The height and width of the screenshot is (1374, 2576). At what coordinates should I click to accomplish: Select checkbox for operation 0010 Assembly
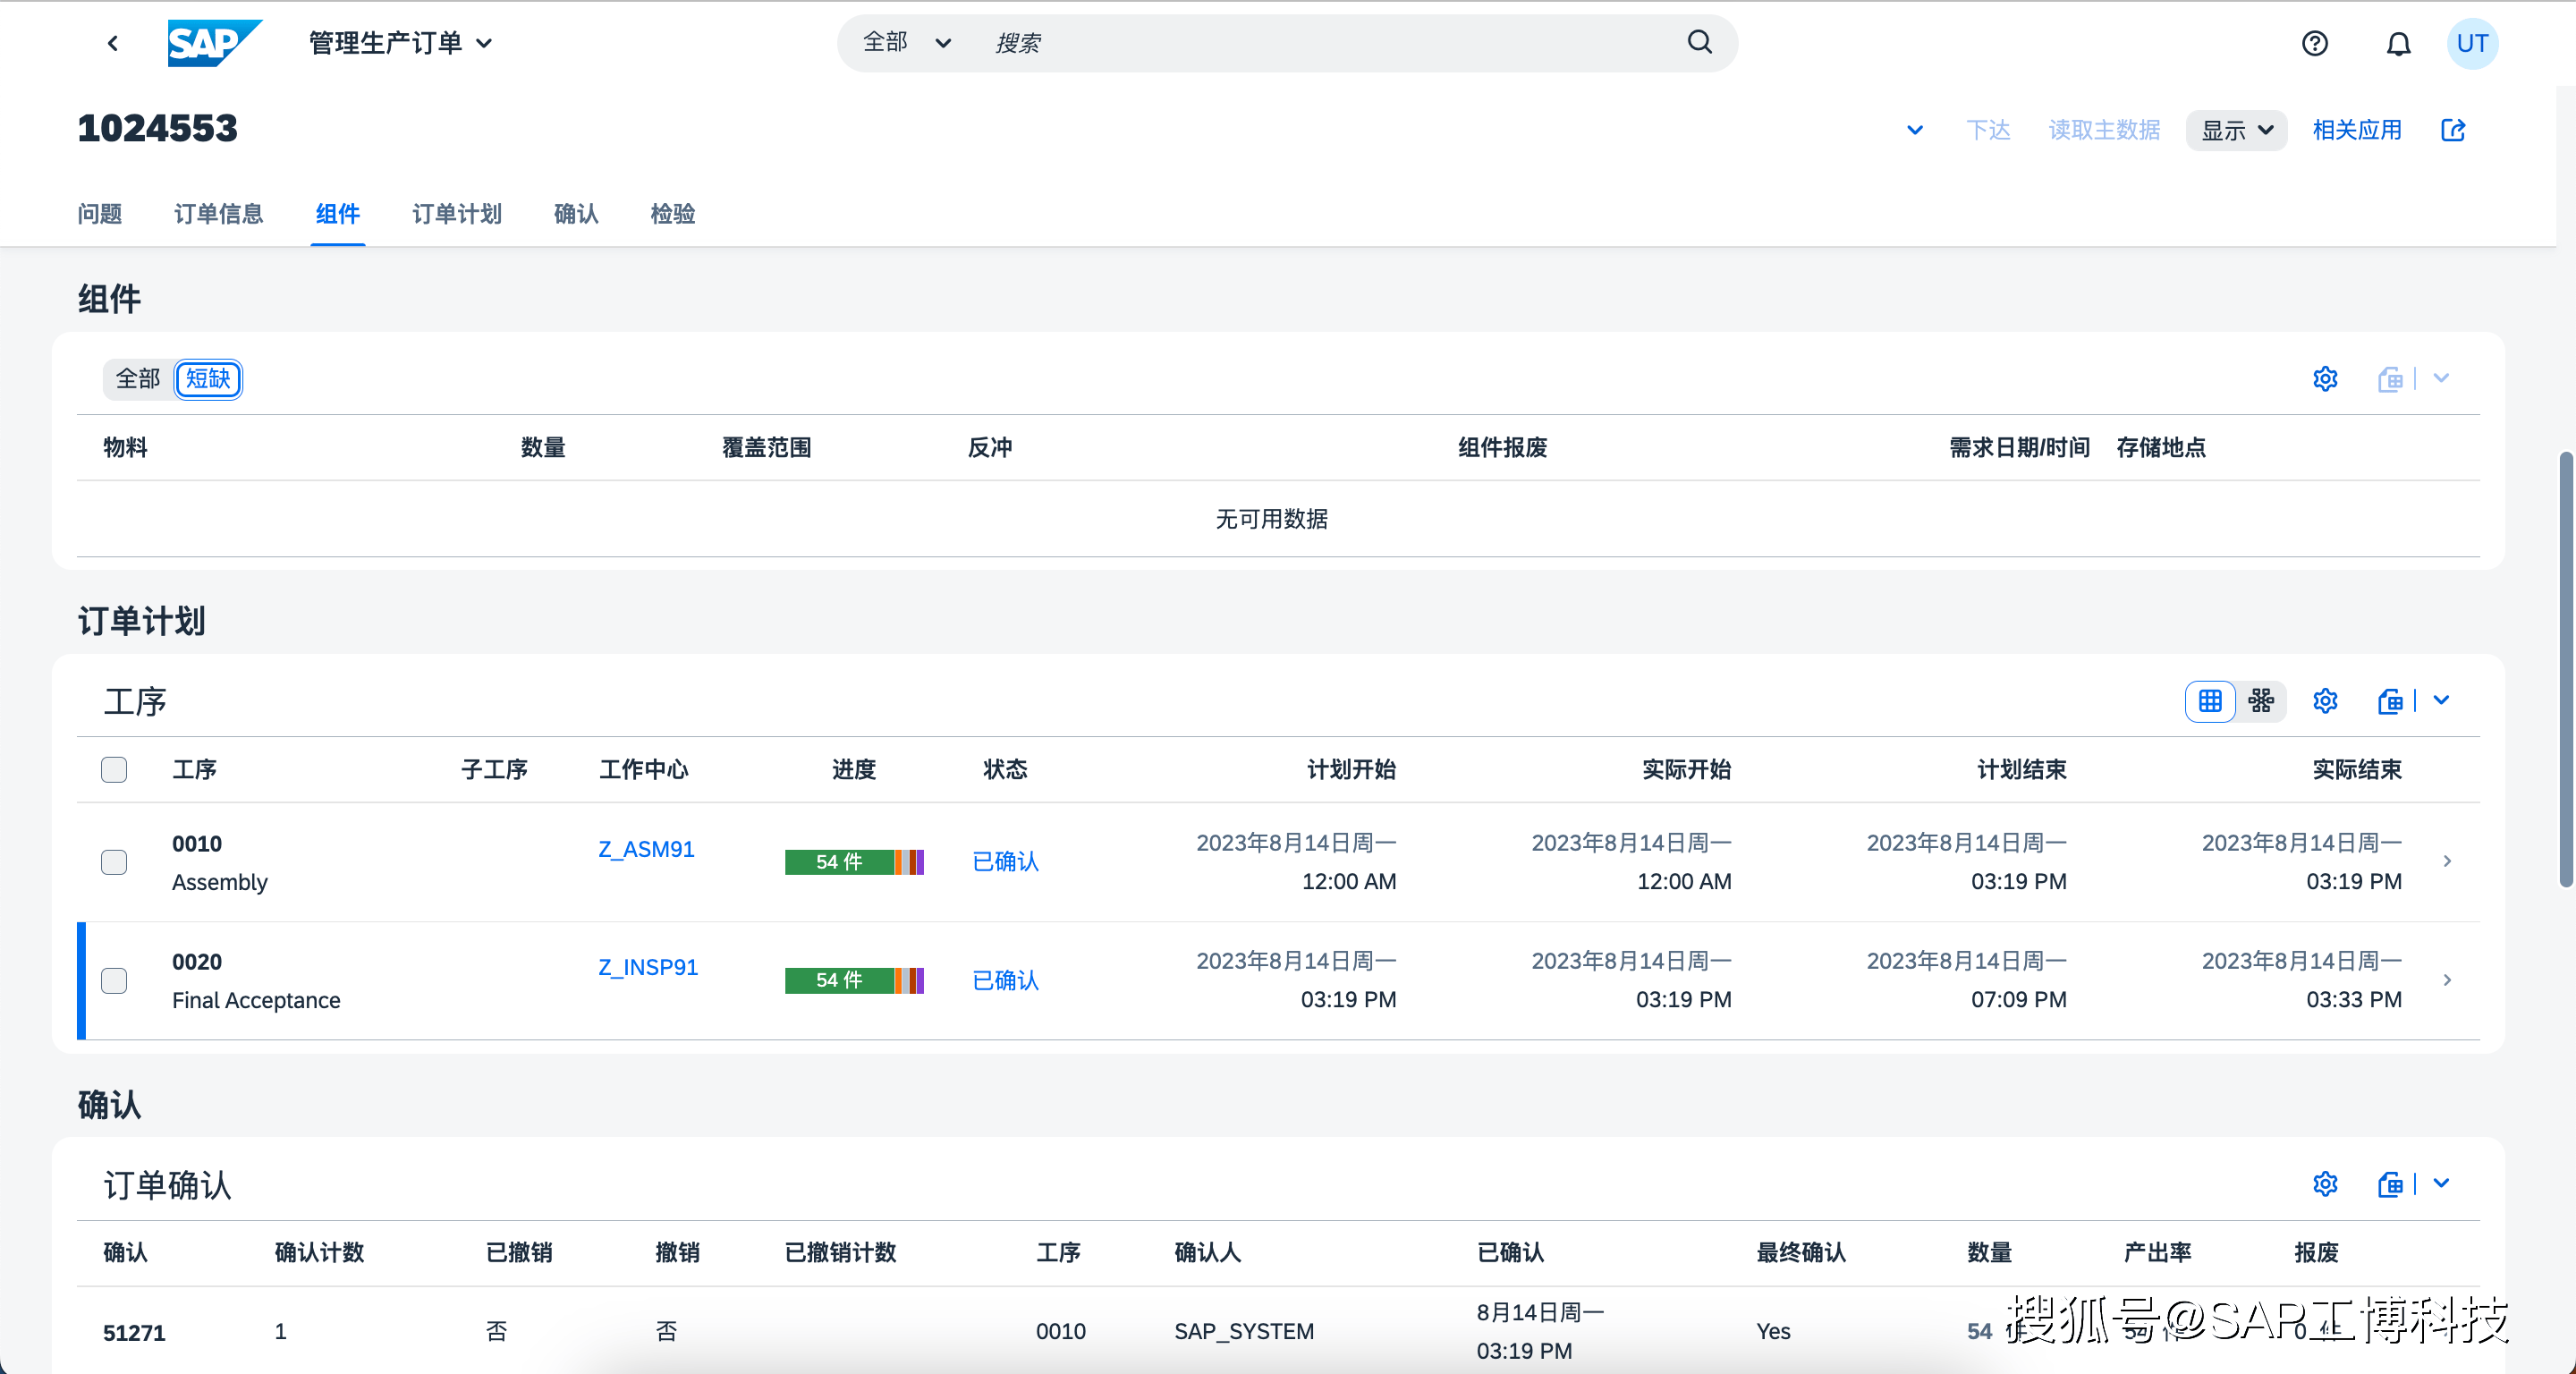coord(114,862)
